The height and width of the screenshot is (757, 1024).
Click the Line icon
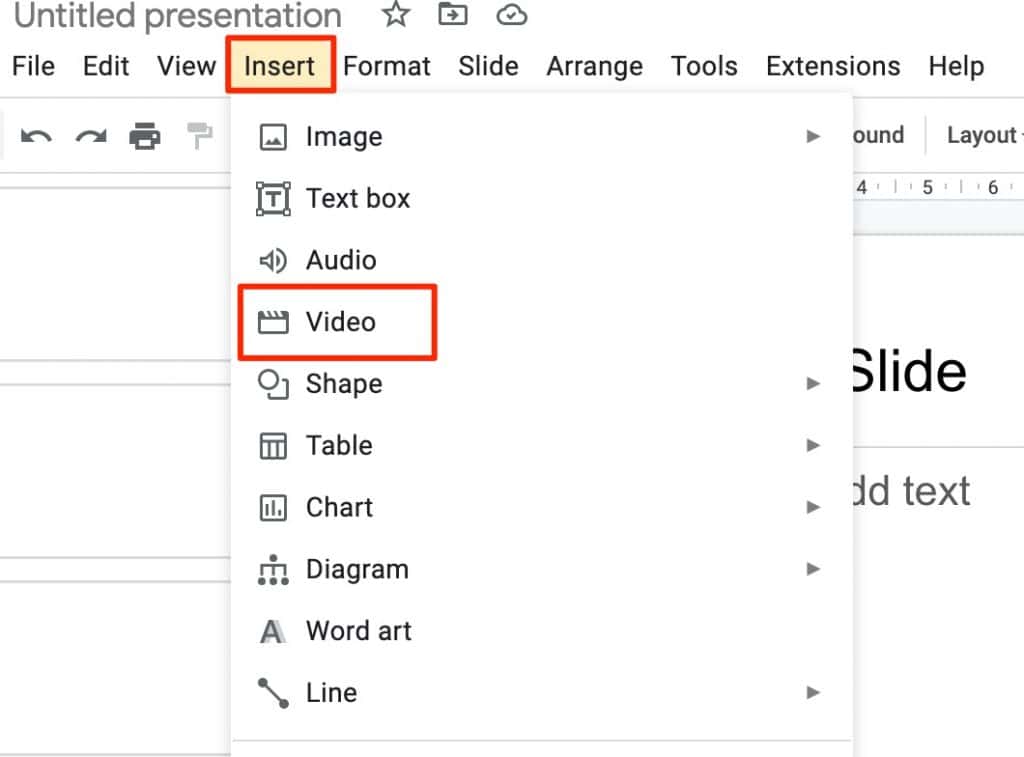click(x=273, y=693)
